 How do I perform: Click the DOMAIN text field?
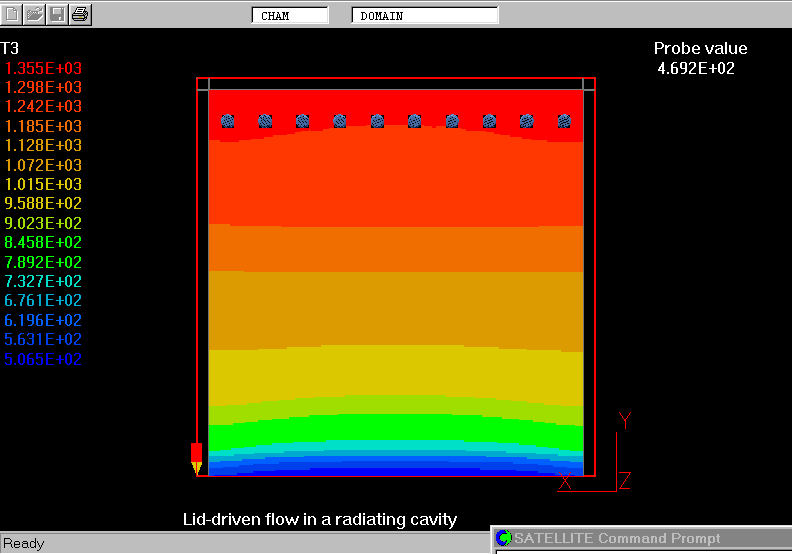click(425, 16)
